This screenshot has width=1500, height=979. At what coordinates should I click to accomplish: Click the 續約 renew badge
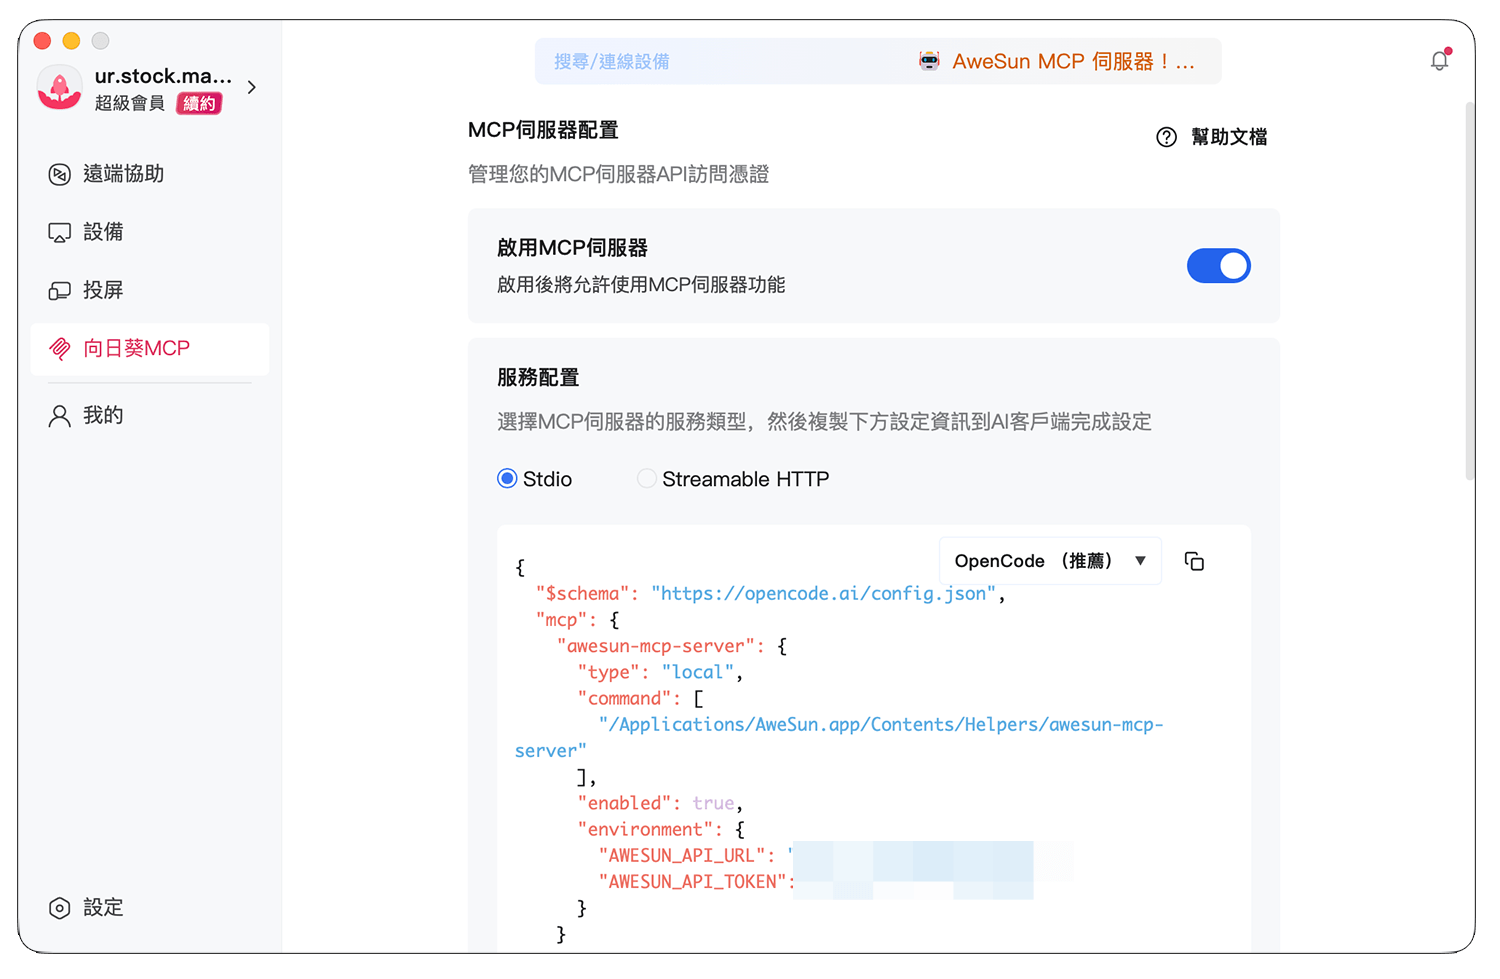[x=199, y=103]
